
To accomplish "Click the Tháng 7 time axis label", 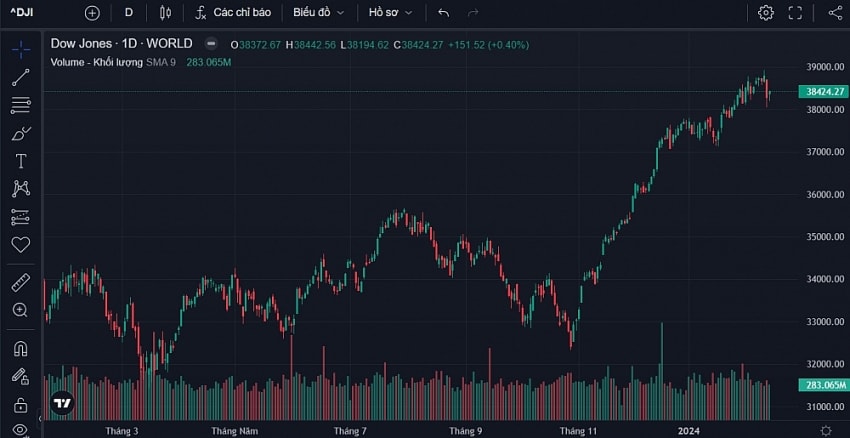I will [350, 431].
